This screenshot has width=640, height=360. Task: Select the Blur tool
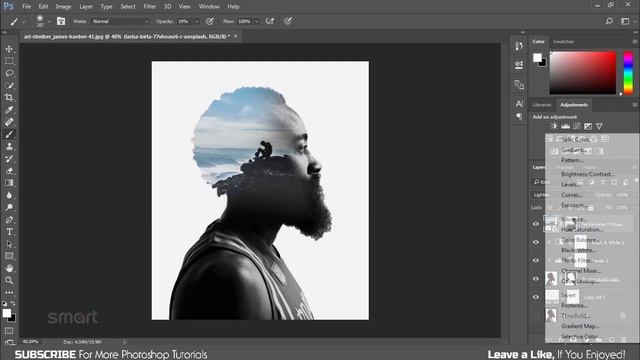9,195
